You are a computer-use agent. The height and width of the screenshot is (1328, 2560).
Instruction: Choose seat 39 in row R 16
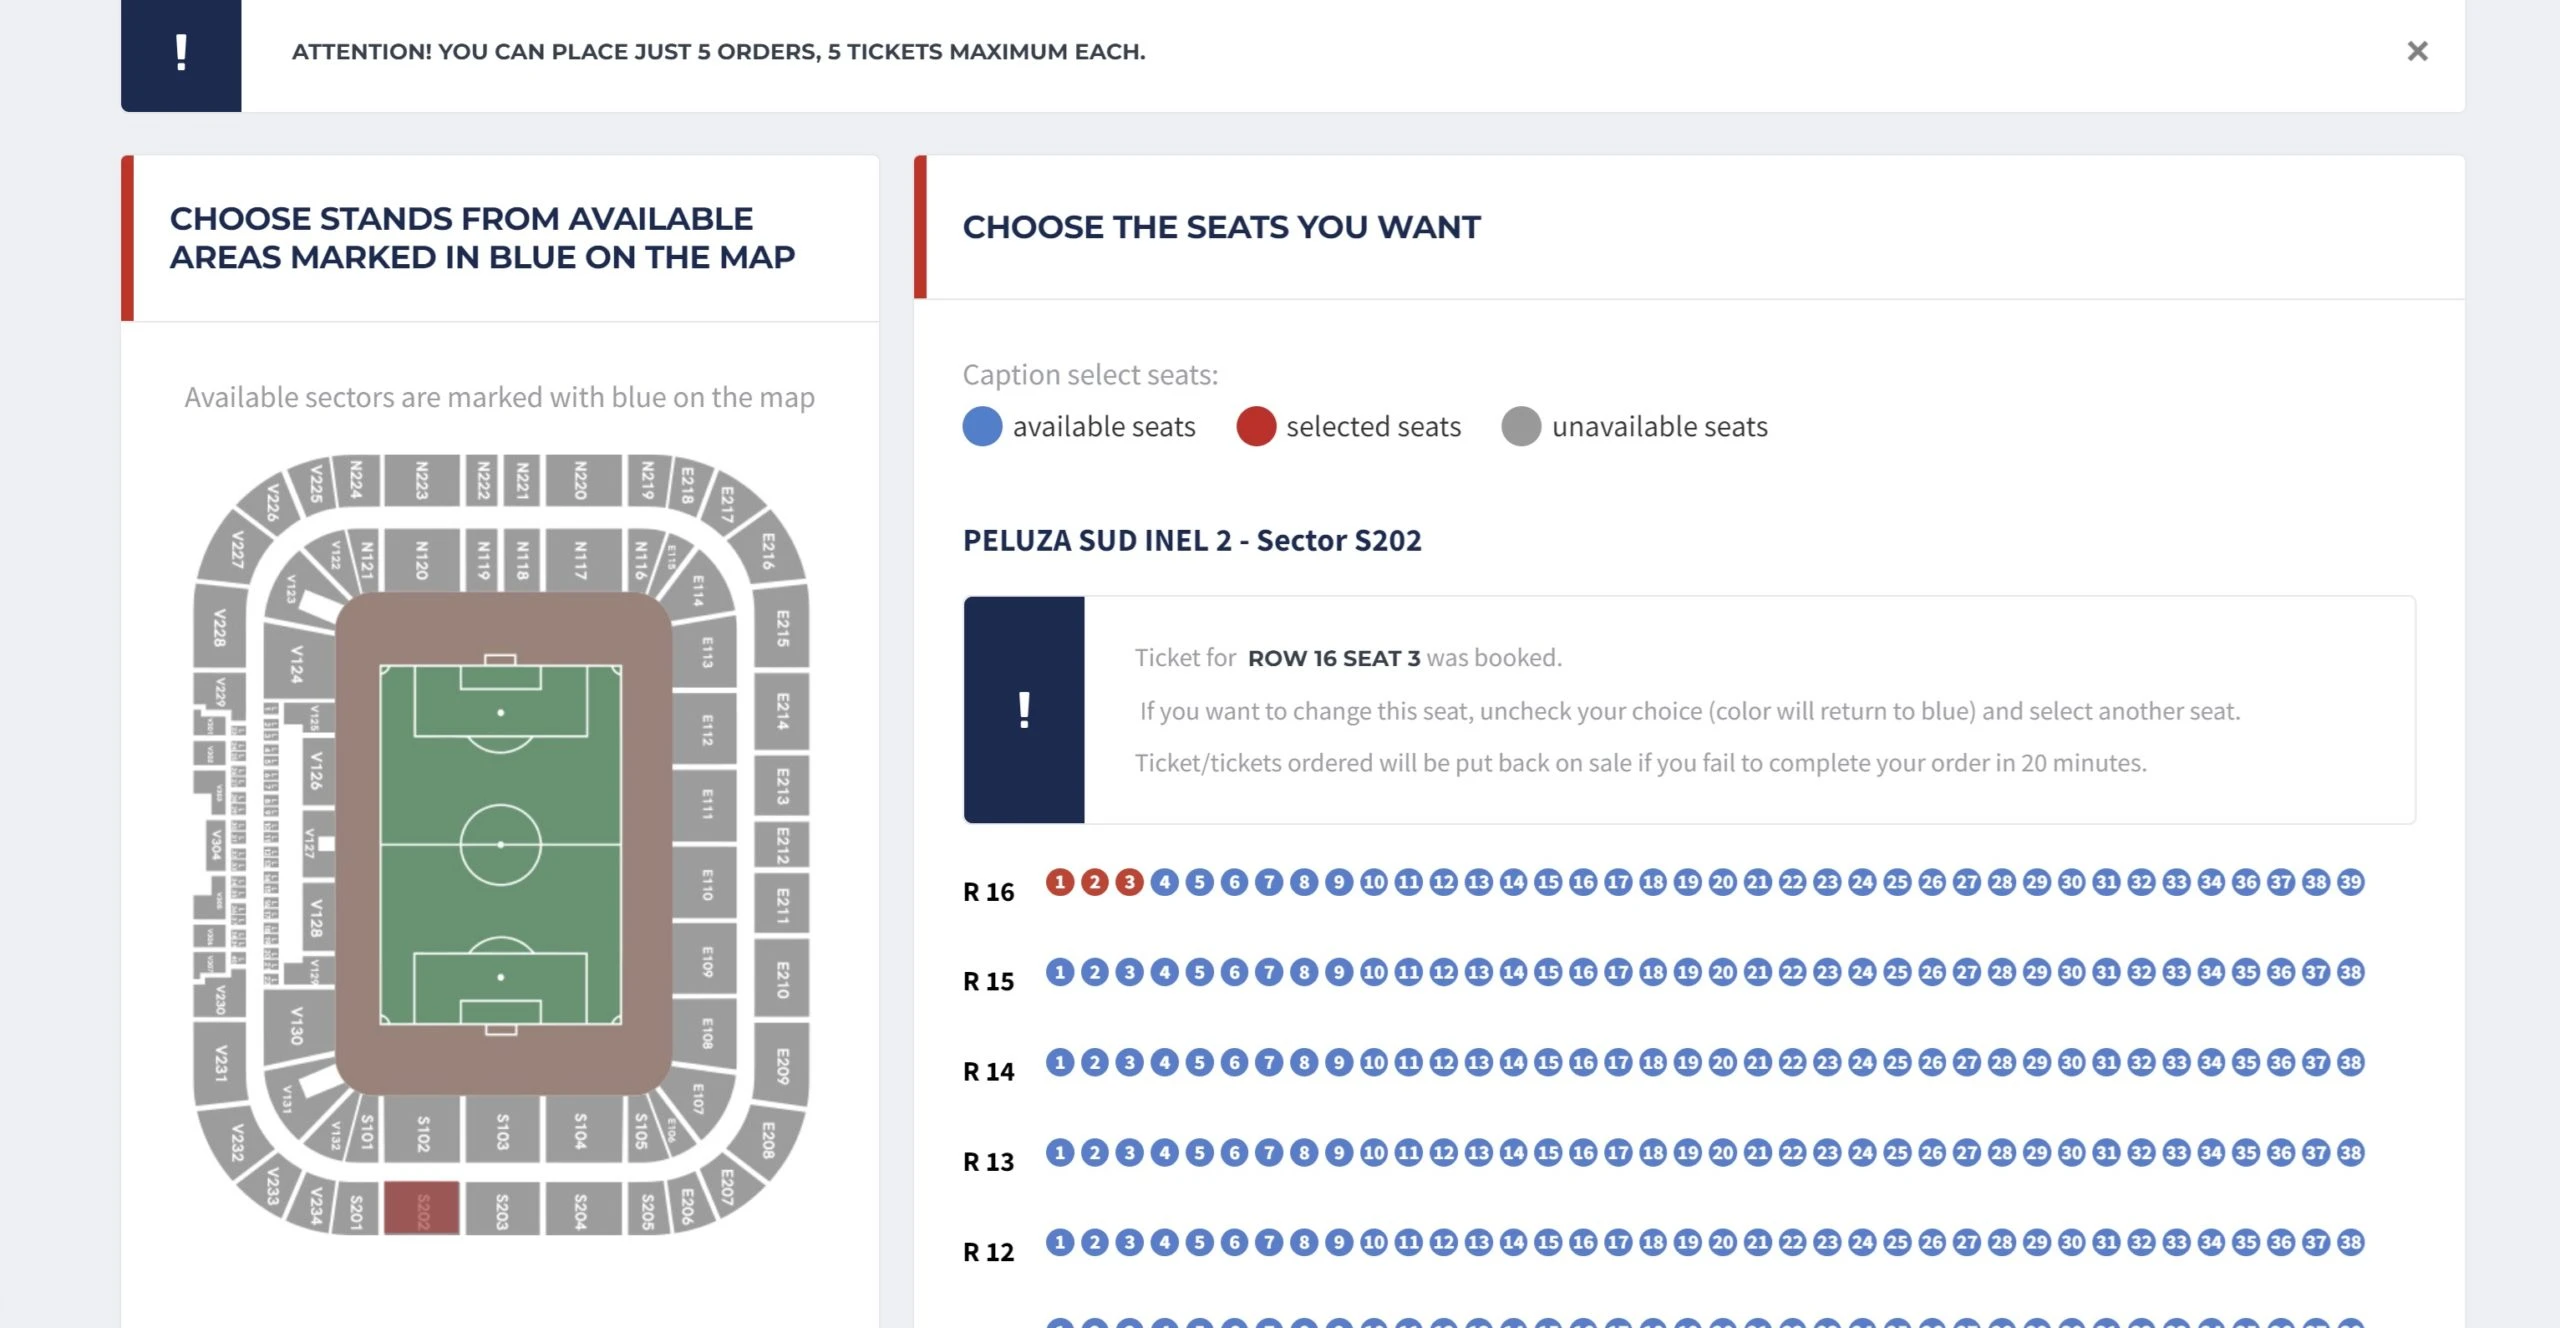tap(2351, 882)
